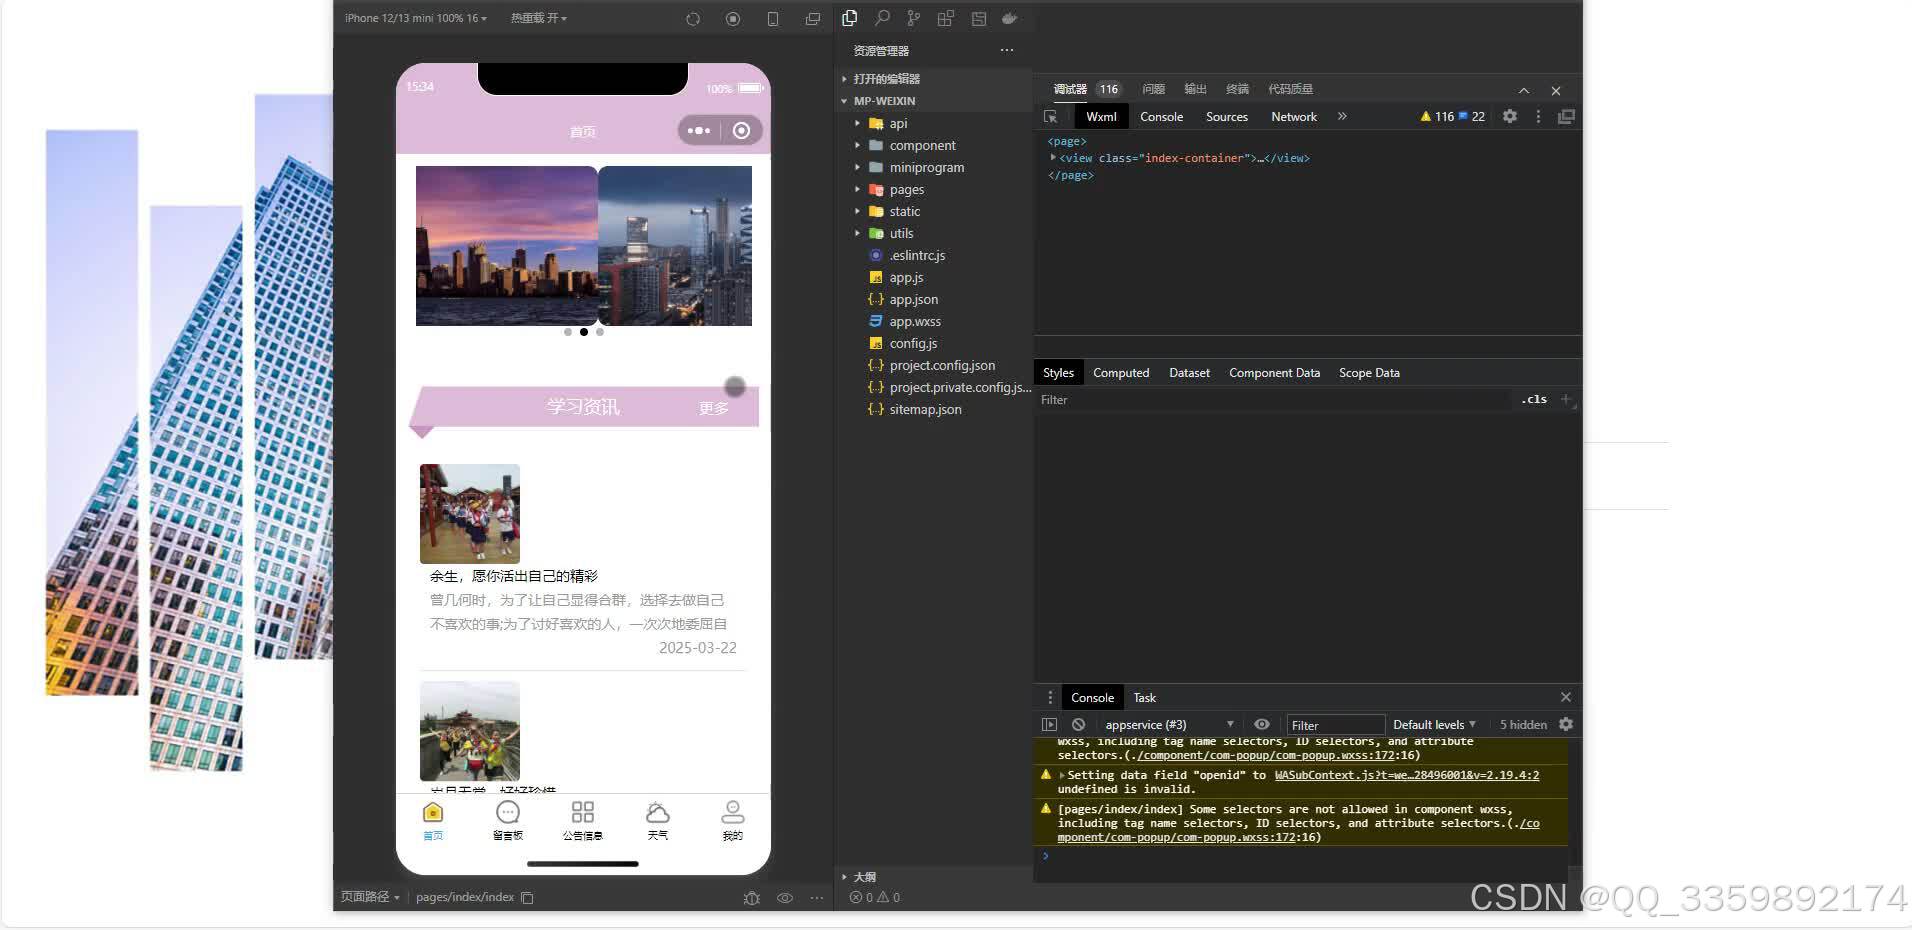The image size is (1912, 930).
Task: Toggle page visibility eye icon in status bar
Action: coord(784,897)
